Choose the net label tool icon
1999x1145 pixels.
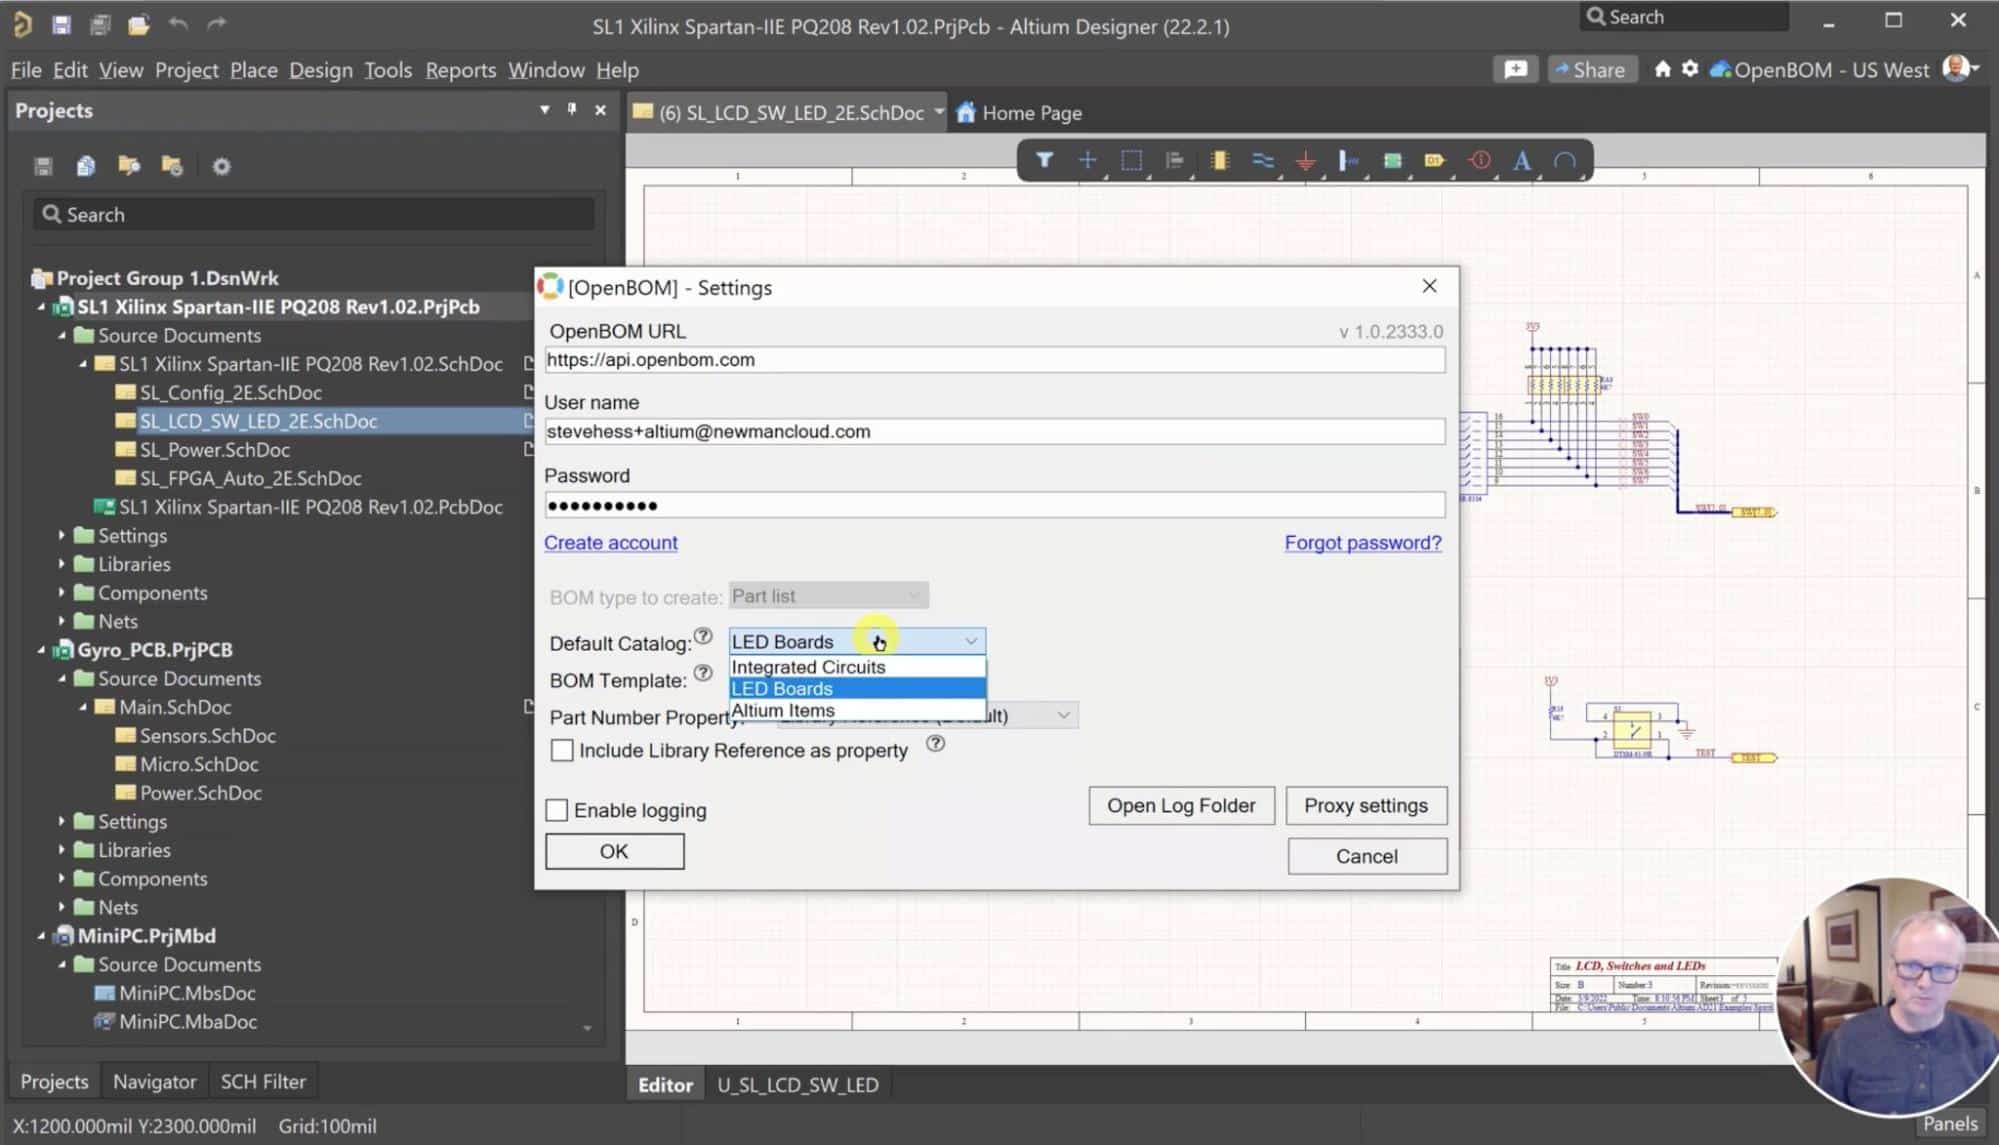(1435, 160)
